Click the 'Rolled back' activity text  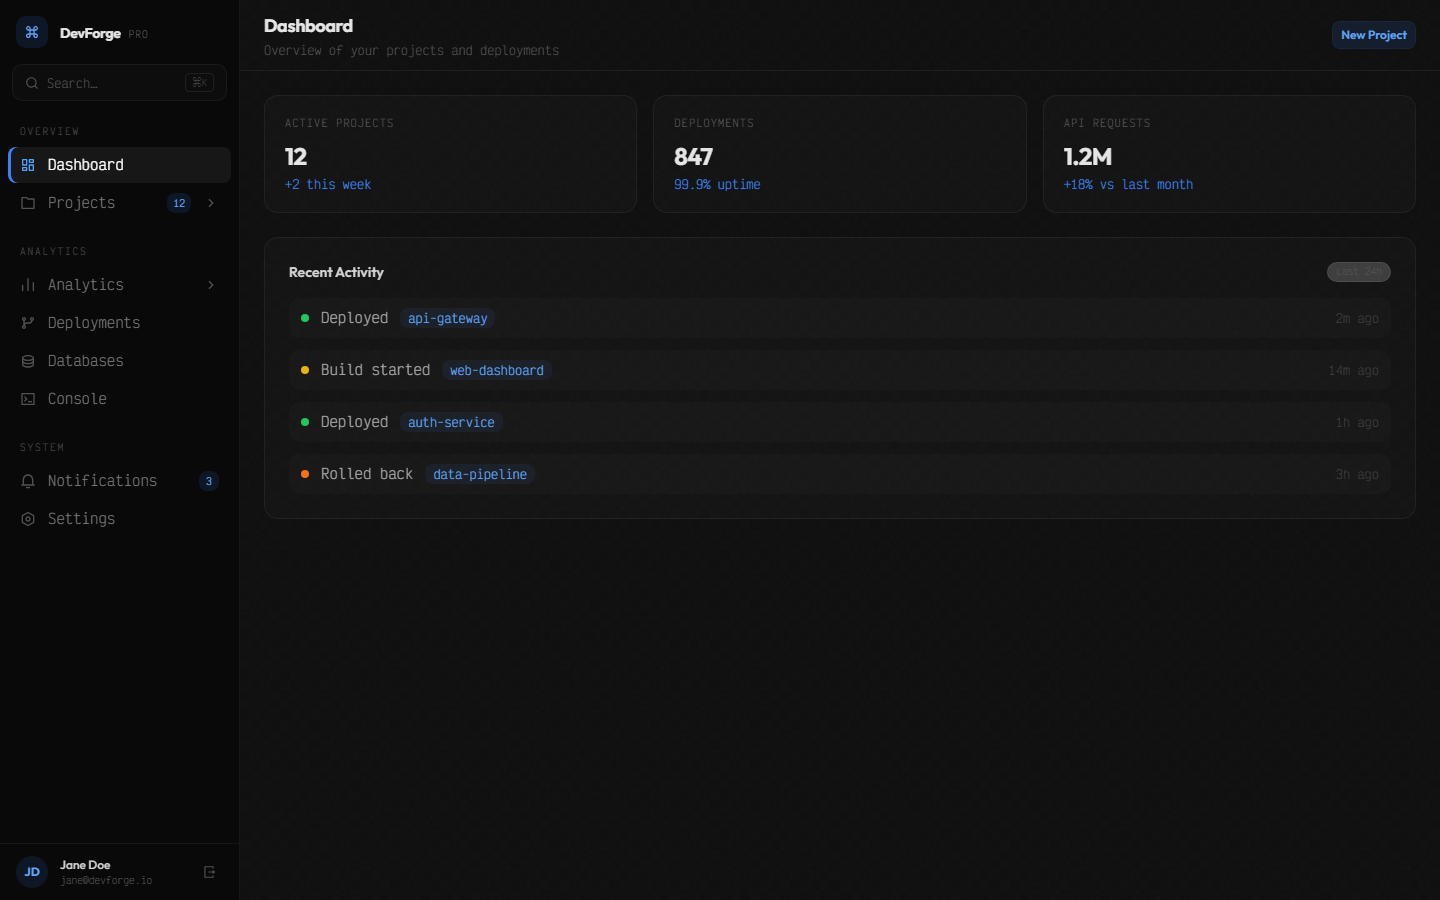367,474
